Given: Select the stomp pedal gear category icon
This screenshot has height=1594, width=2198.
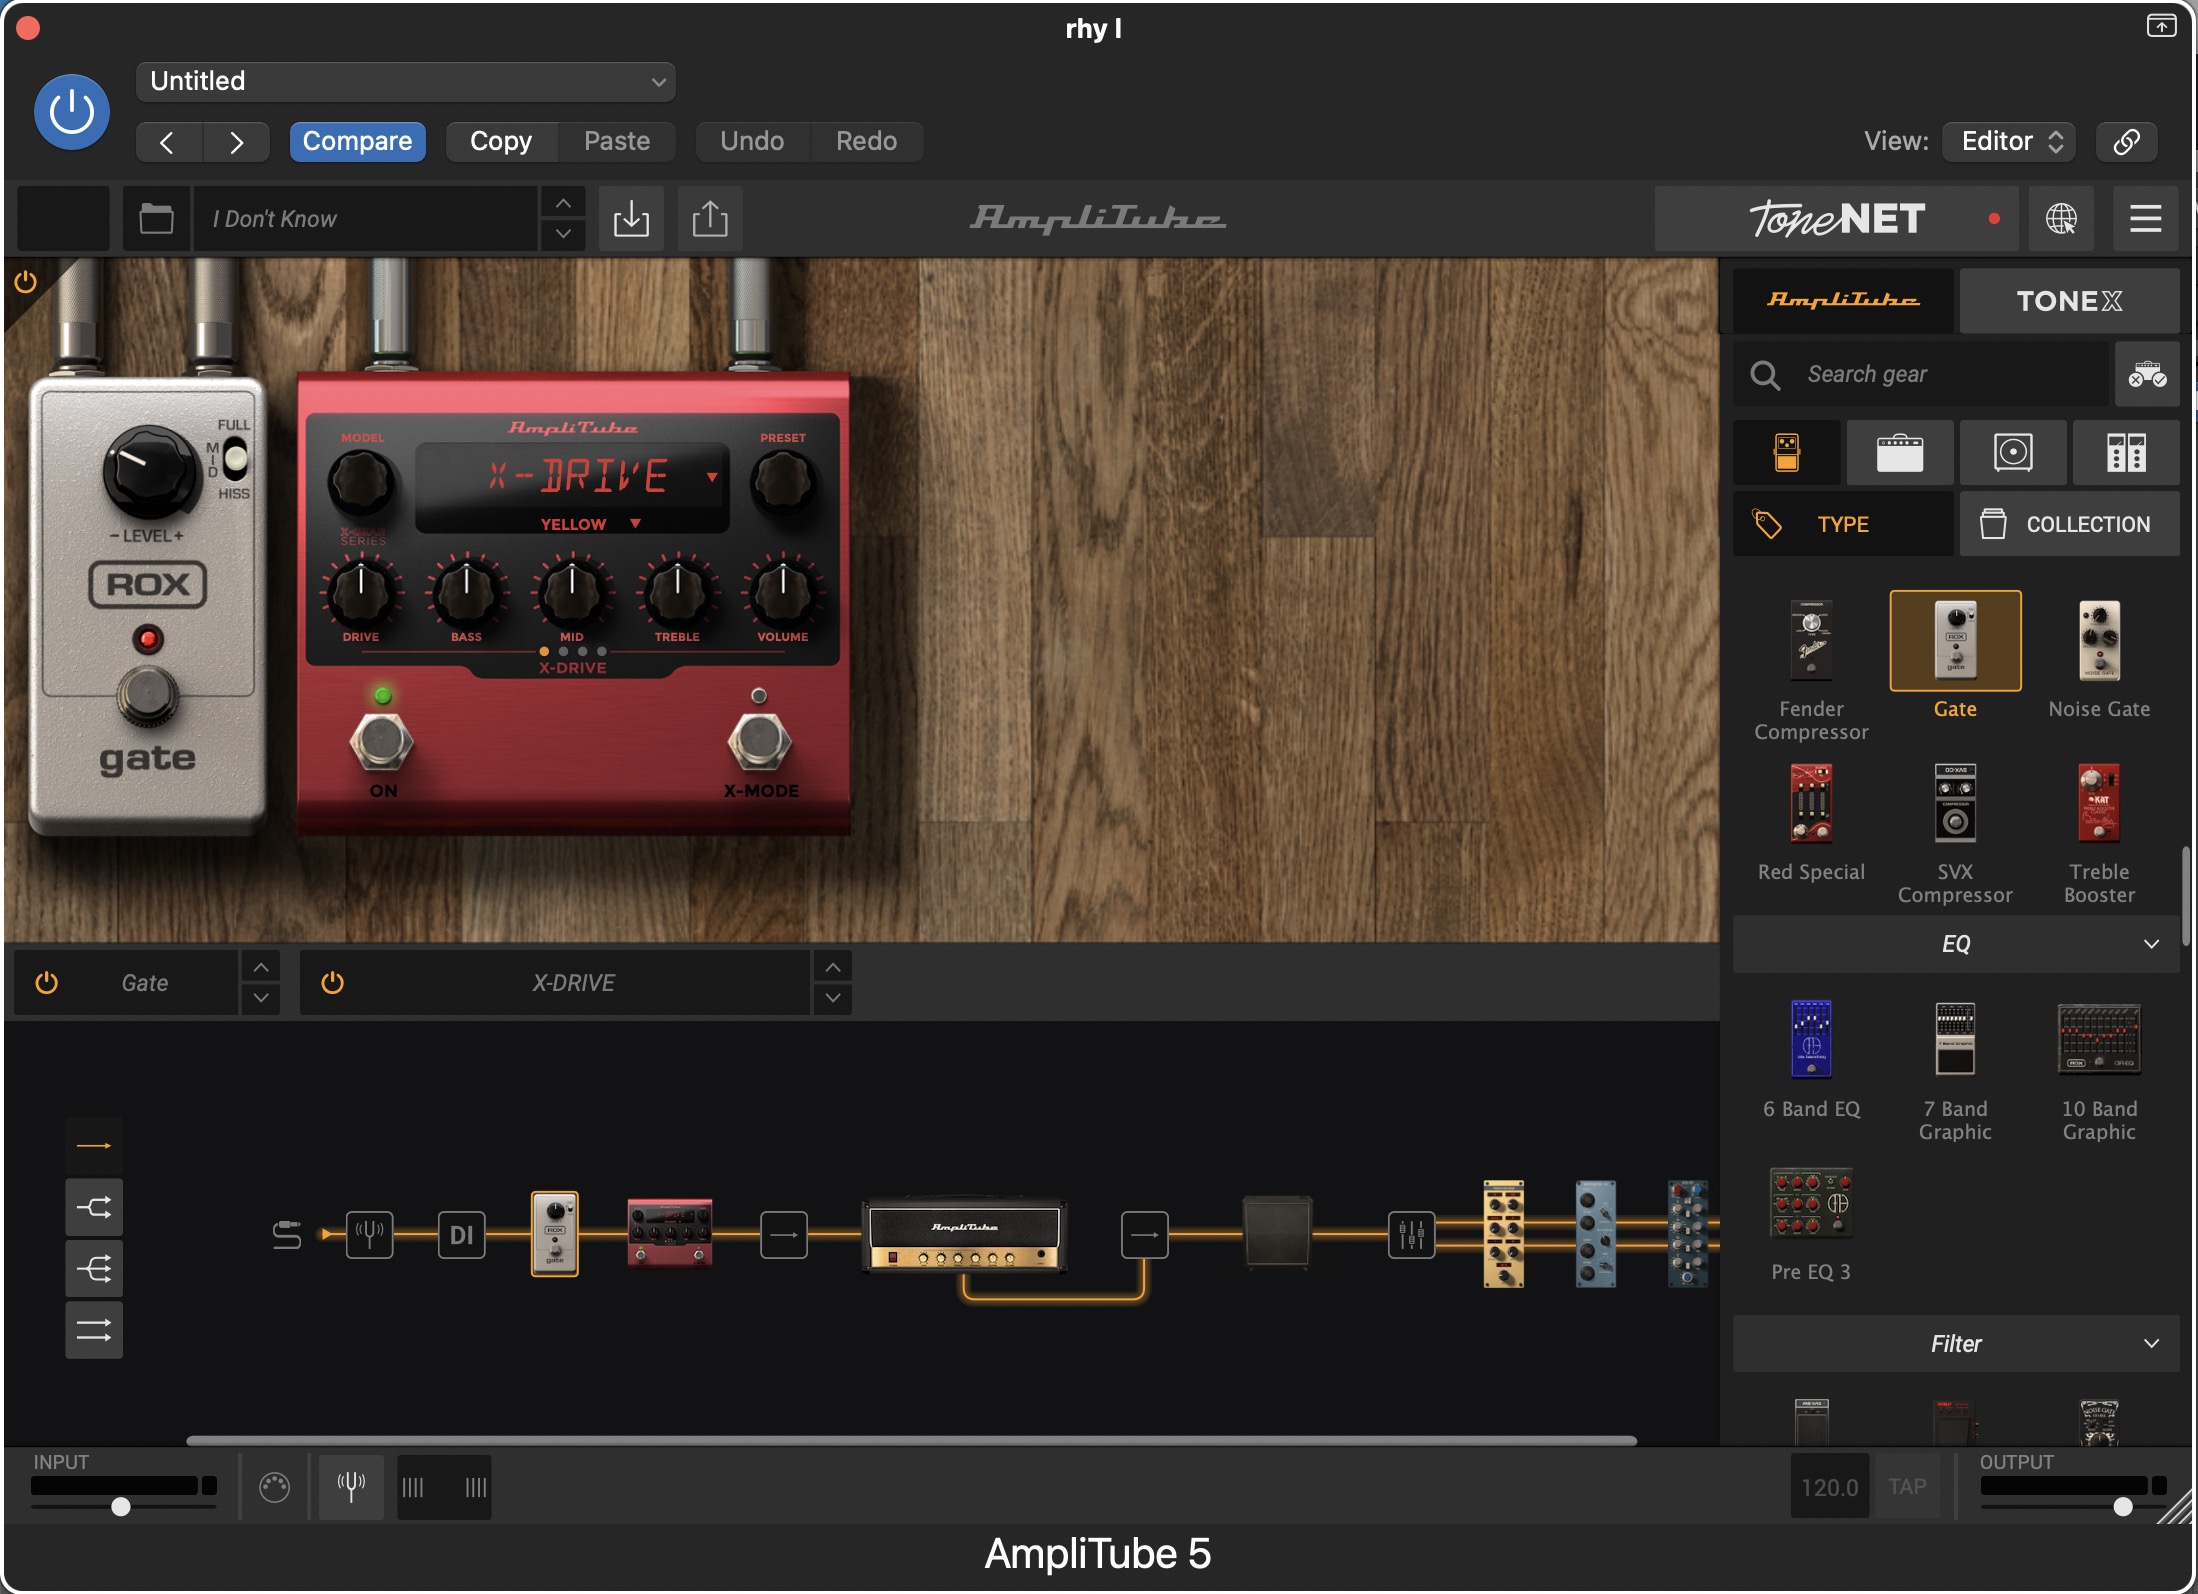Looking at the screenshot, I should point(1787,452).
